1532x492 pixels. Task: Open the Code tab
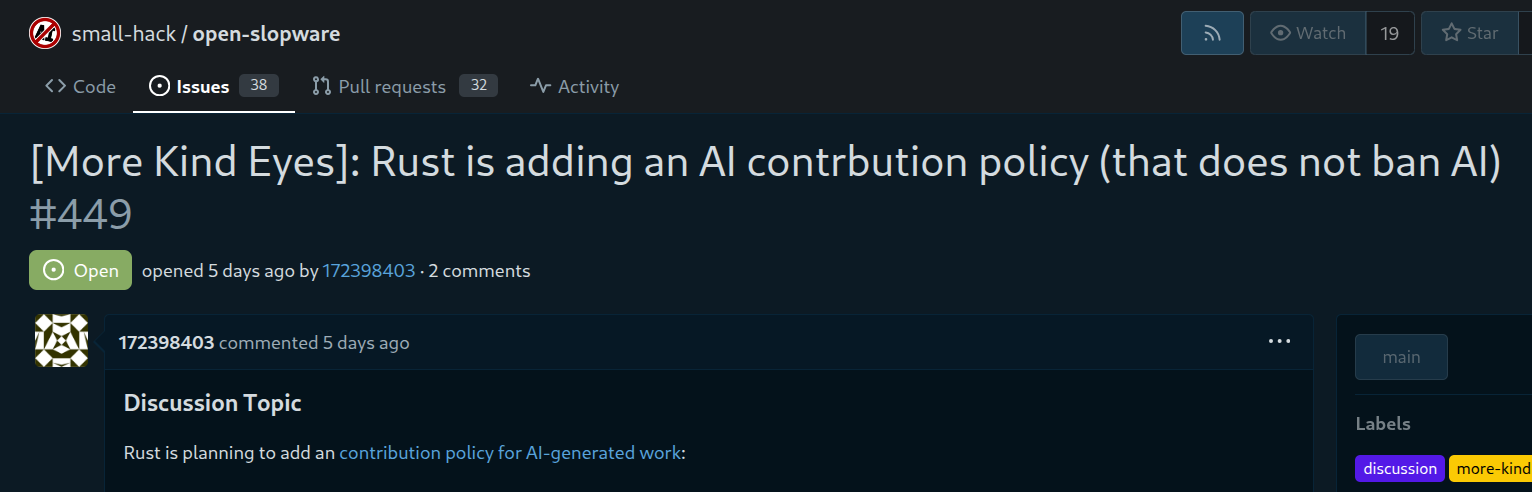coord(81,87)
